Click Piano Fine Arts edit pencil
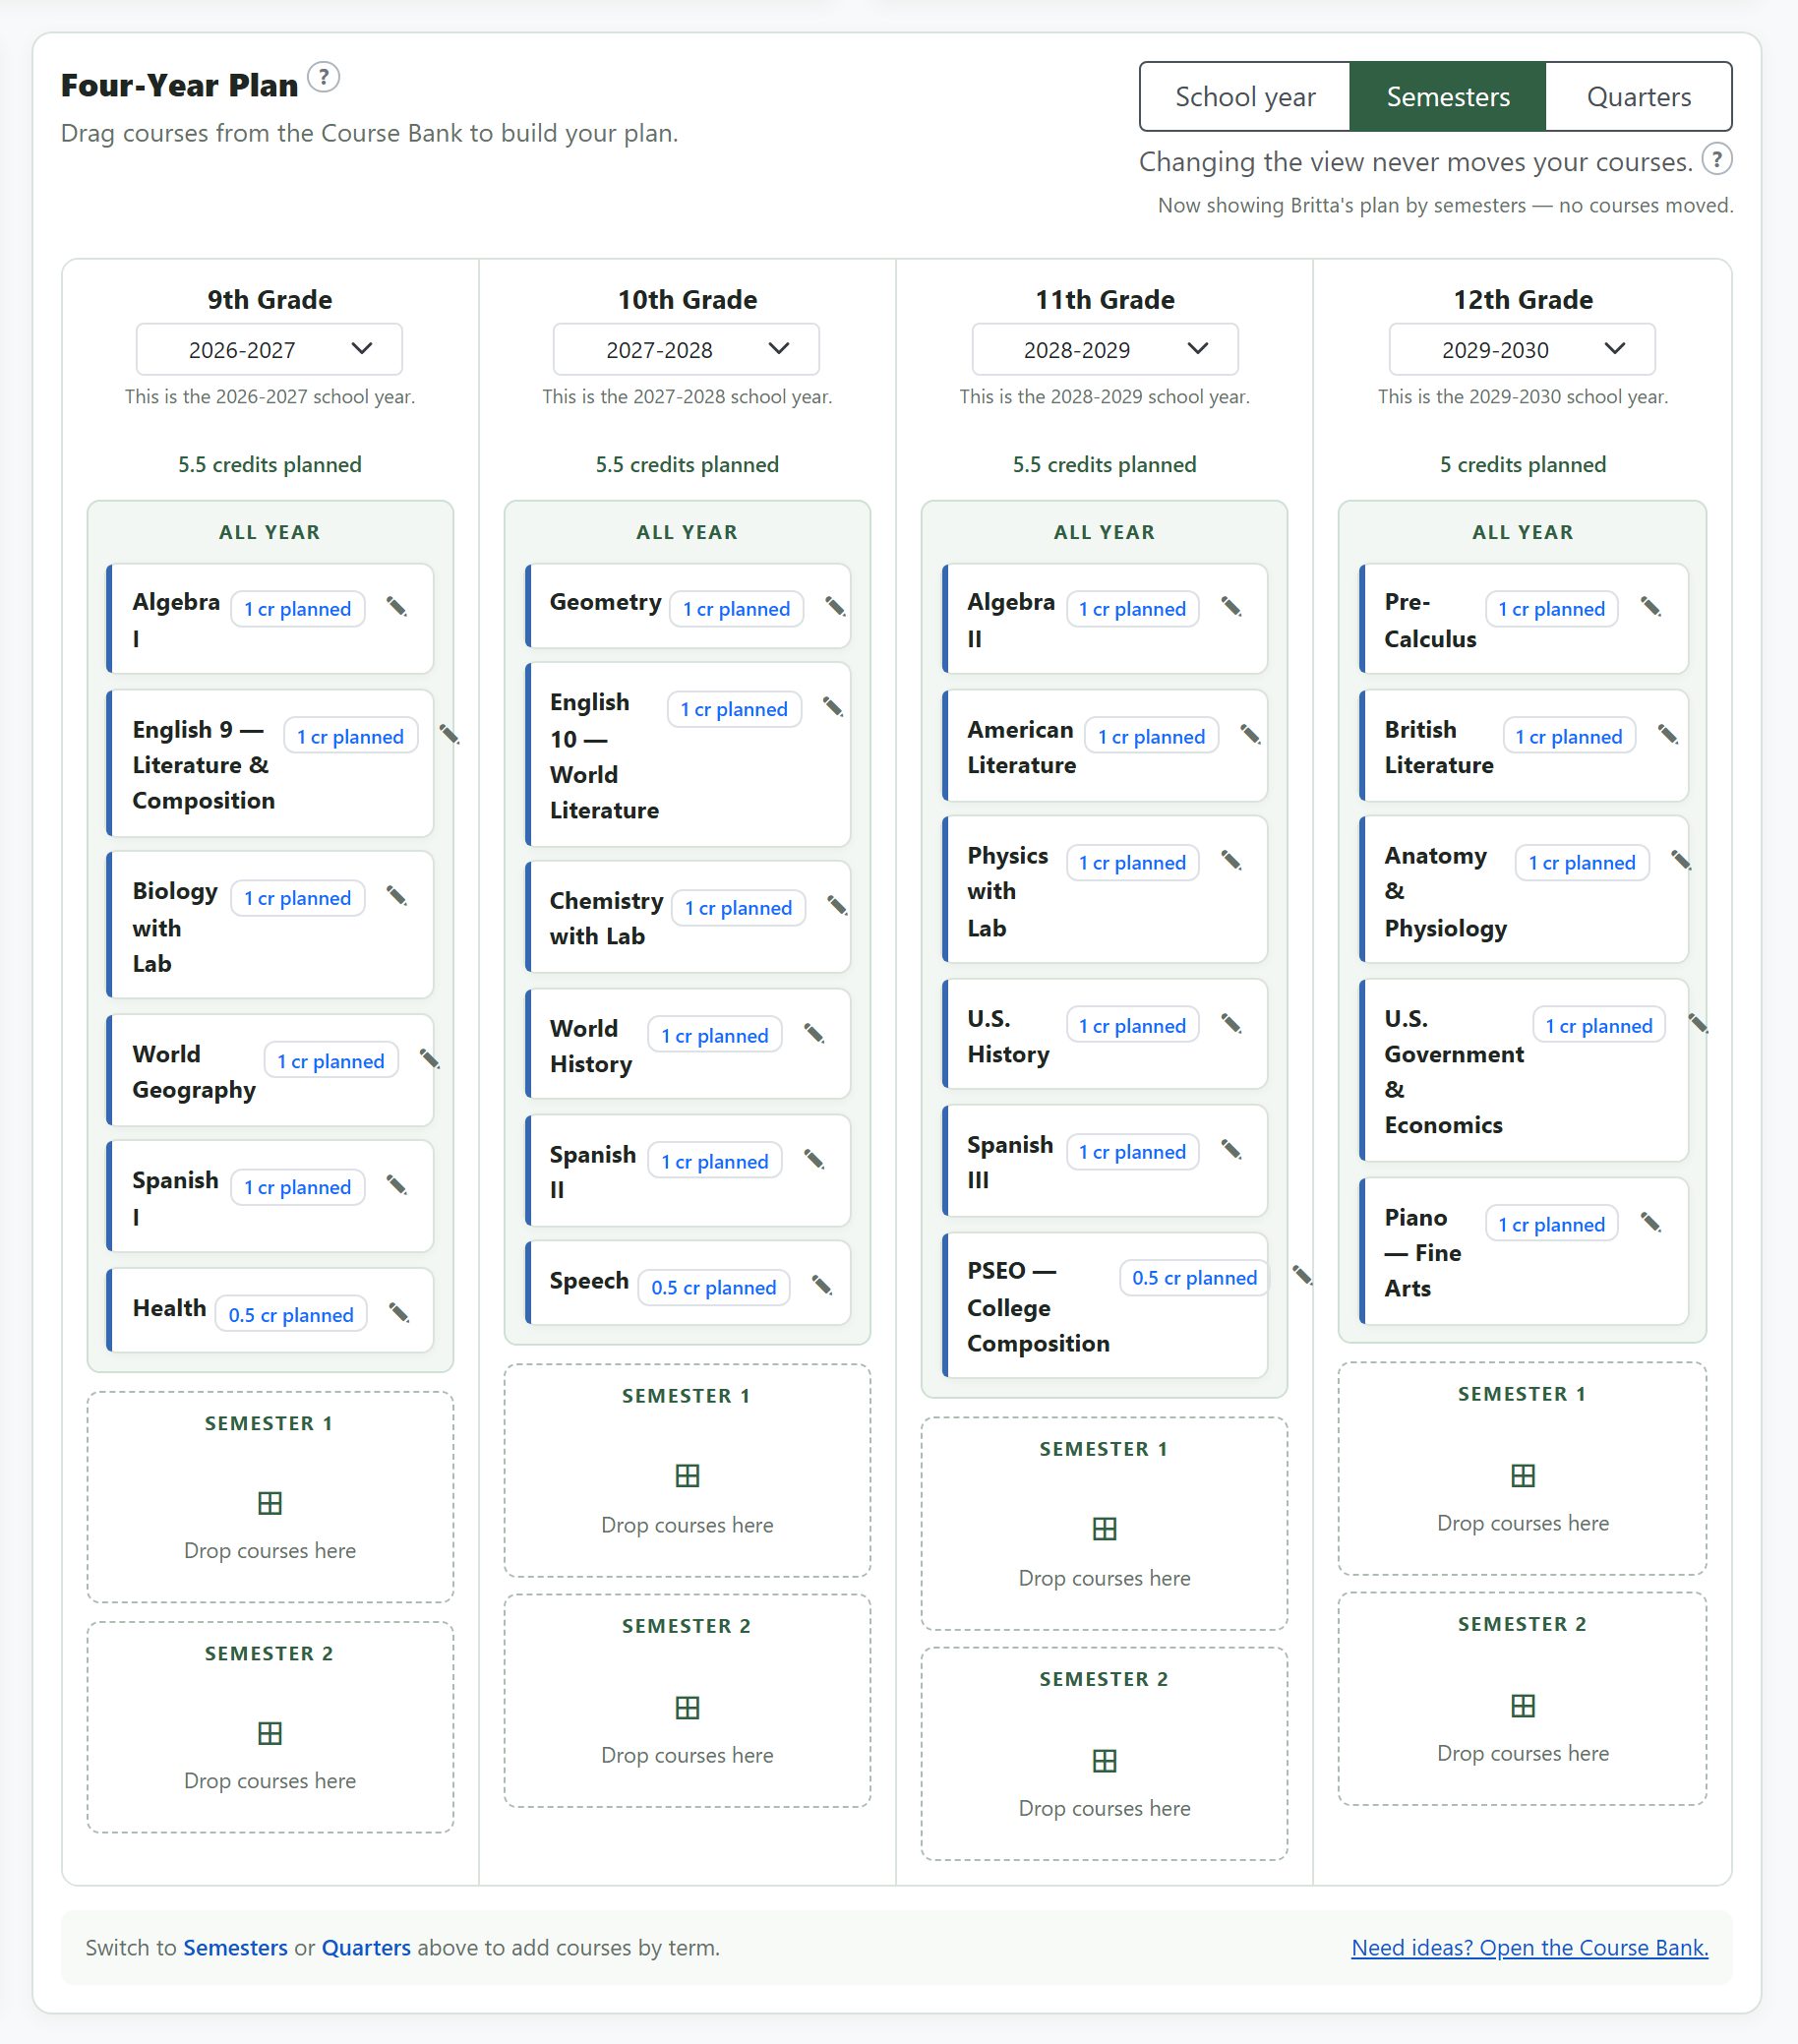The height and width of the screenshot is (2044, 1798). (x=1652, y=1223)
